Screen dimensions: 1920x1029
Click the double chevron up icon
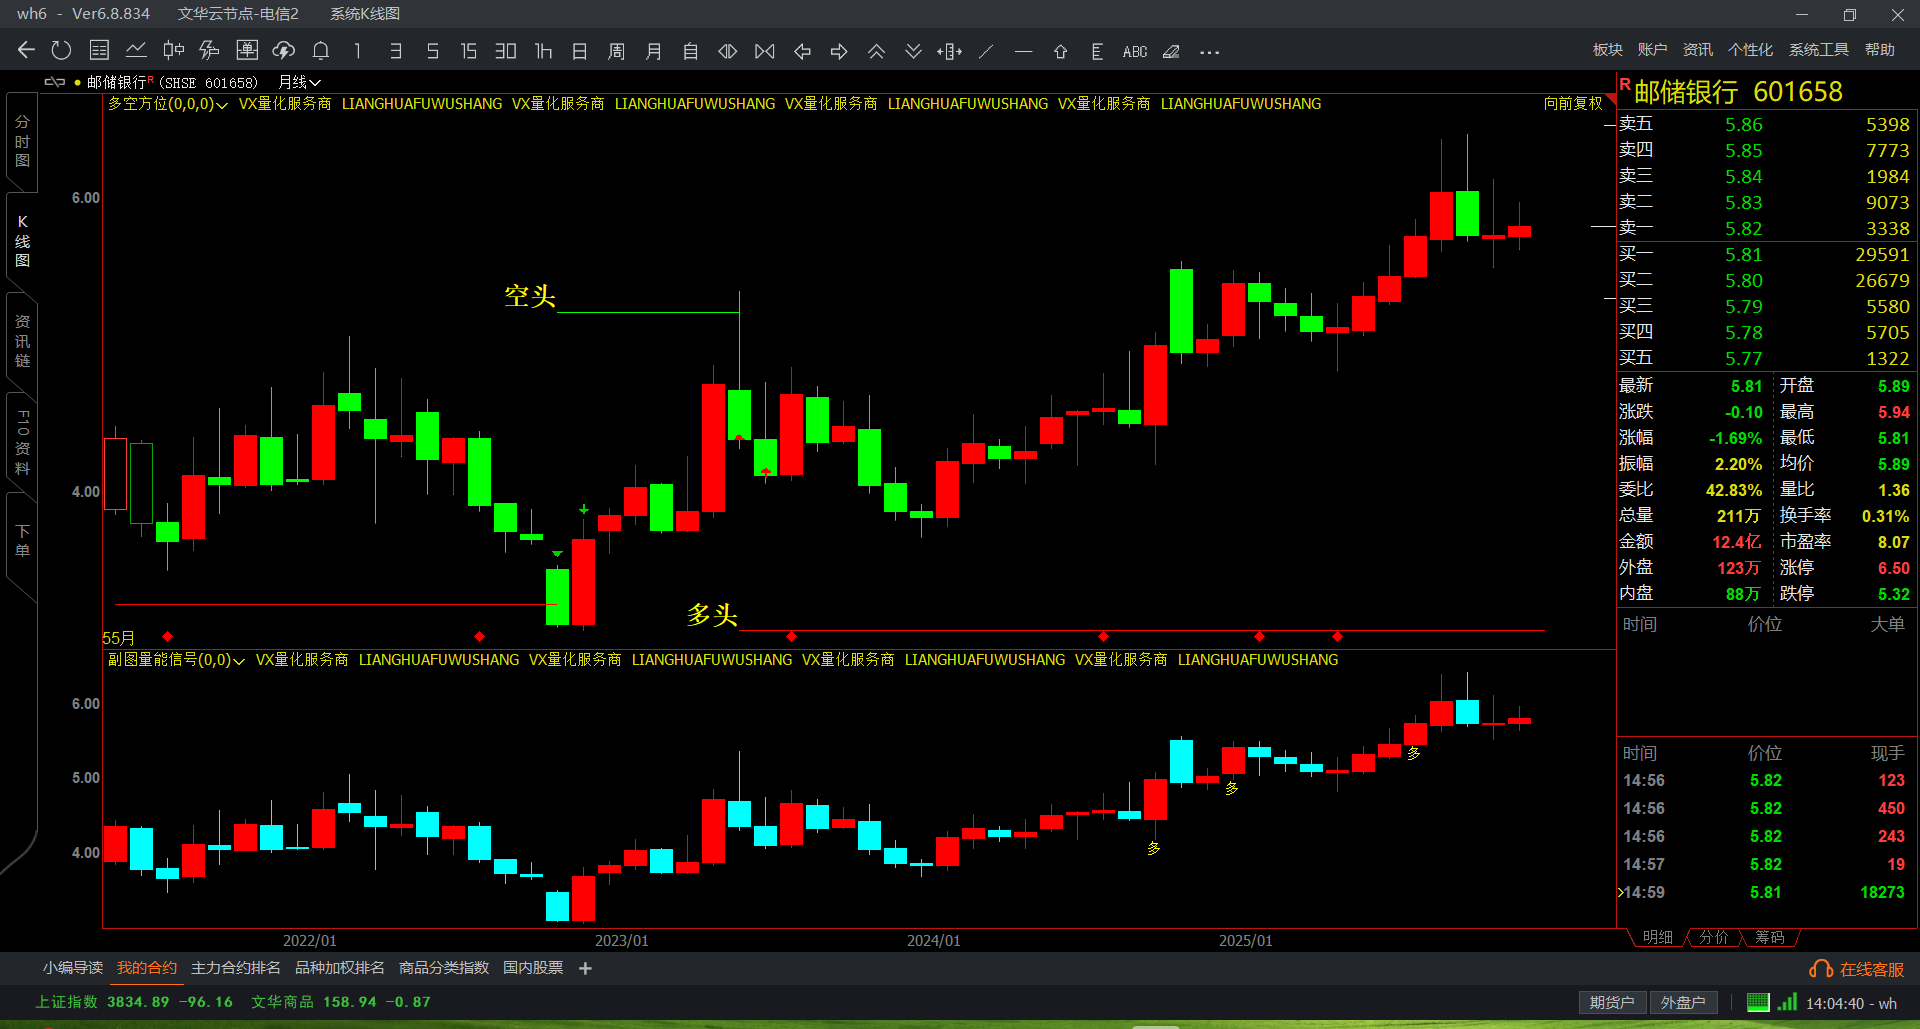pyautogui.click(x=876, y=51)
